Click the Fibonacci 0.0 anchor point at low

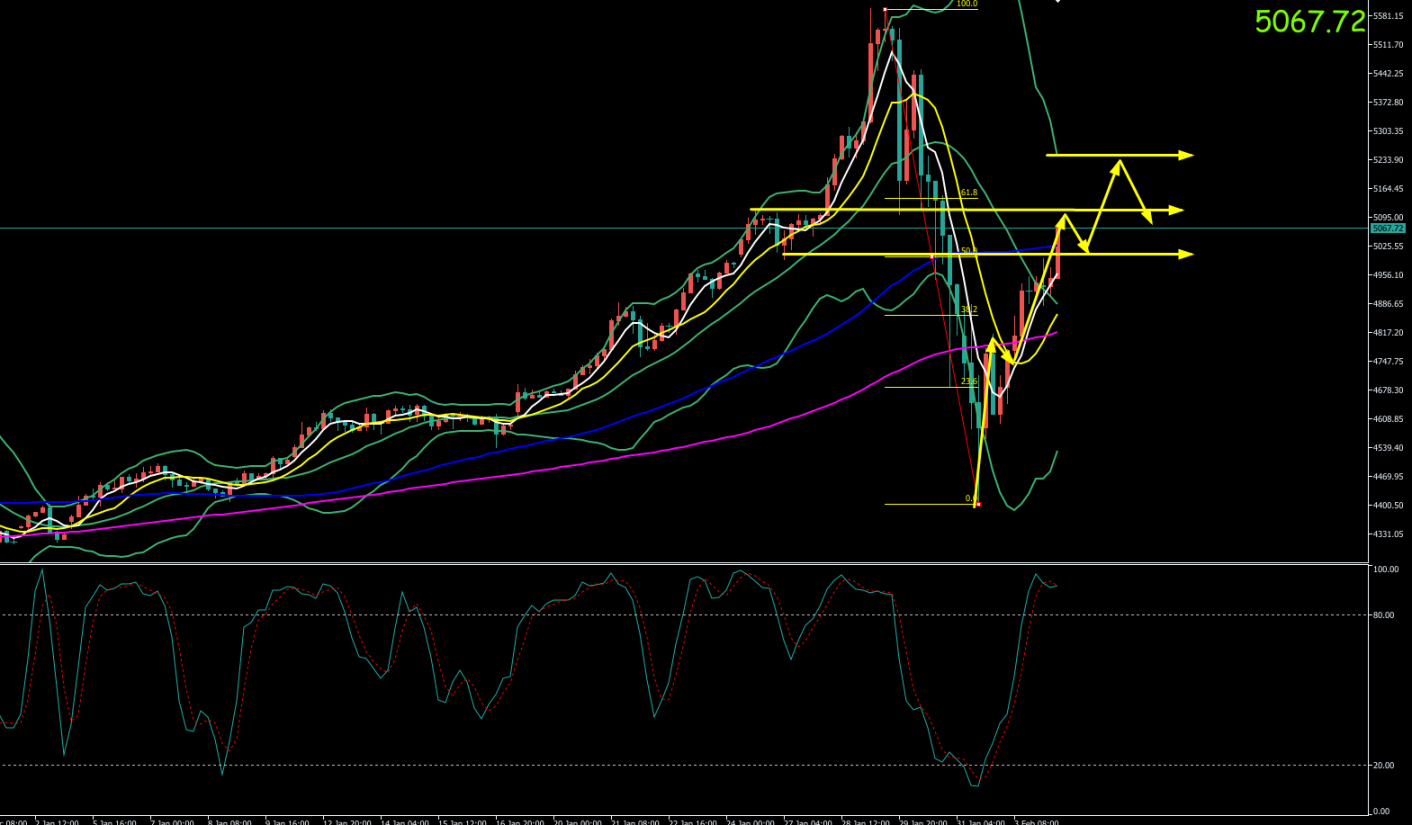pos(977,504)
